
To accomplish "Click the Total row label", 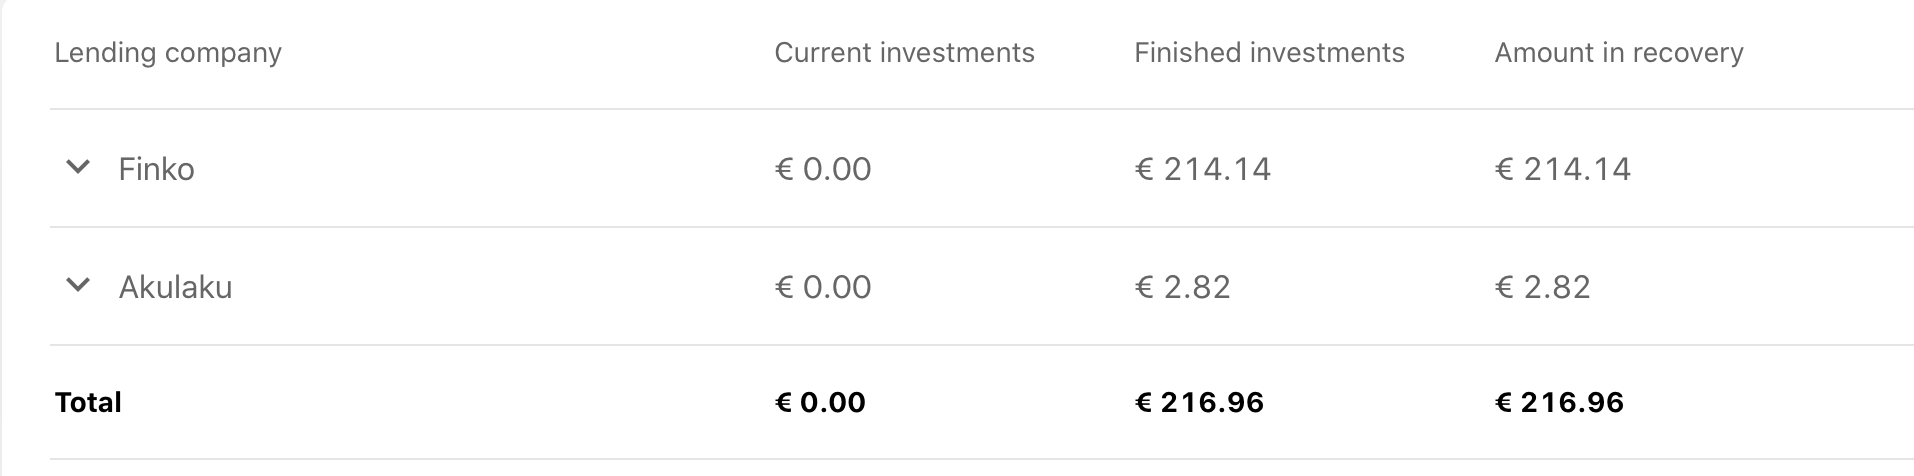I will point(88,402).
